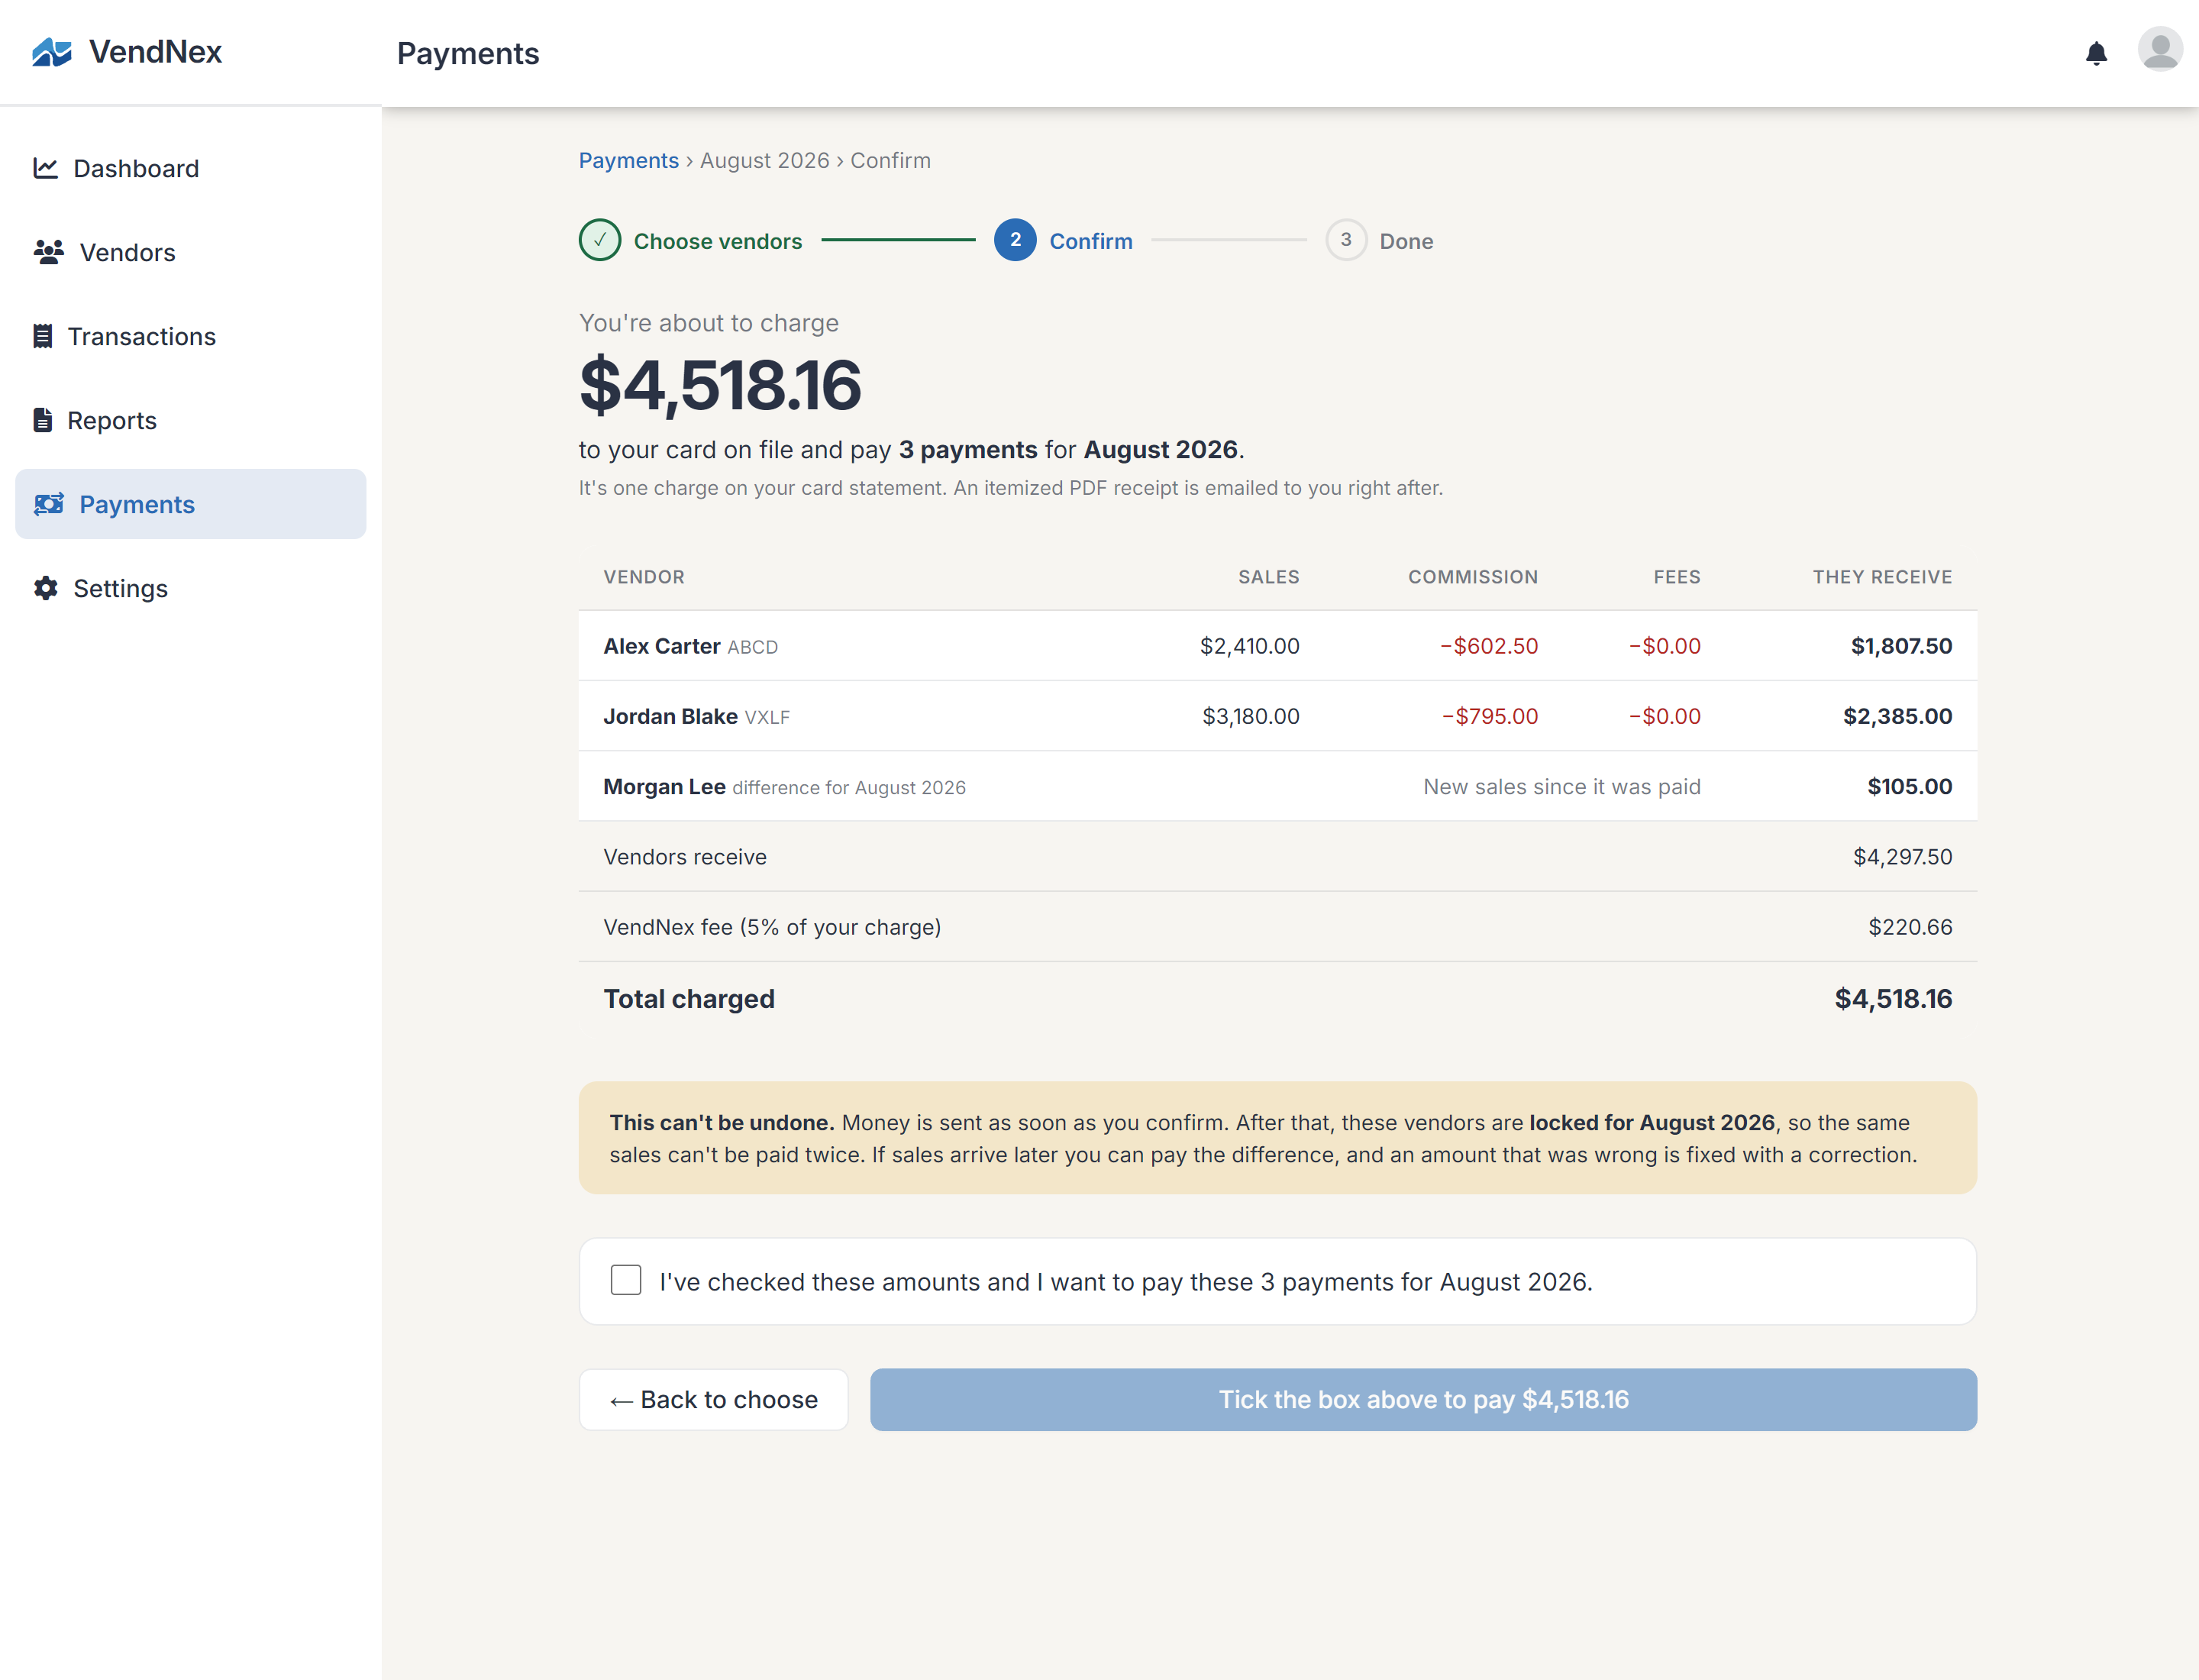Click the Choose vendors checkmark circle
2199x1680 pixels.
(x=600, y=240)
